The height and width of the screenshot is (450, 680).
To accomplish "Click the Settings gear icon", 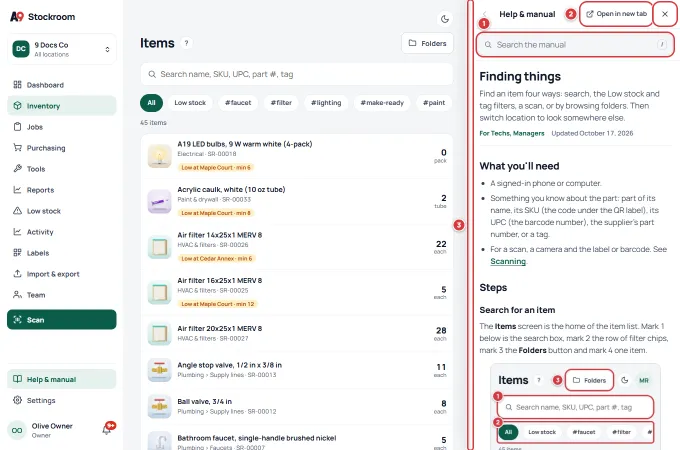I will tap(17, 400).
